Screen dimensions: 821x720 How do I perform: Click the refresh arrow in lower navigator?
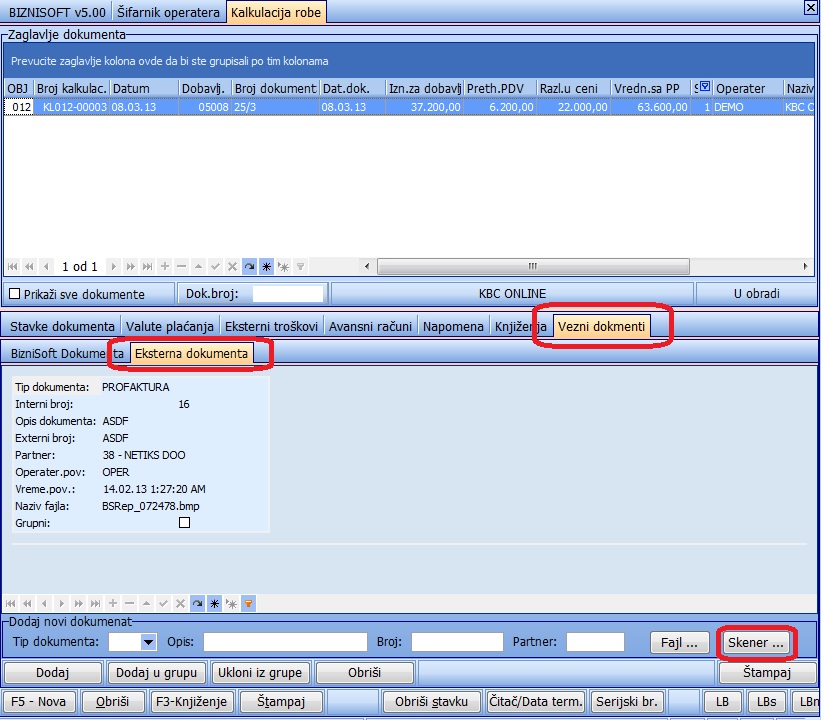197,604
